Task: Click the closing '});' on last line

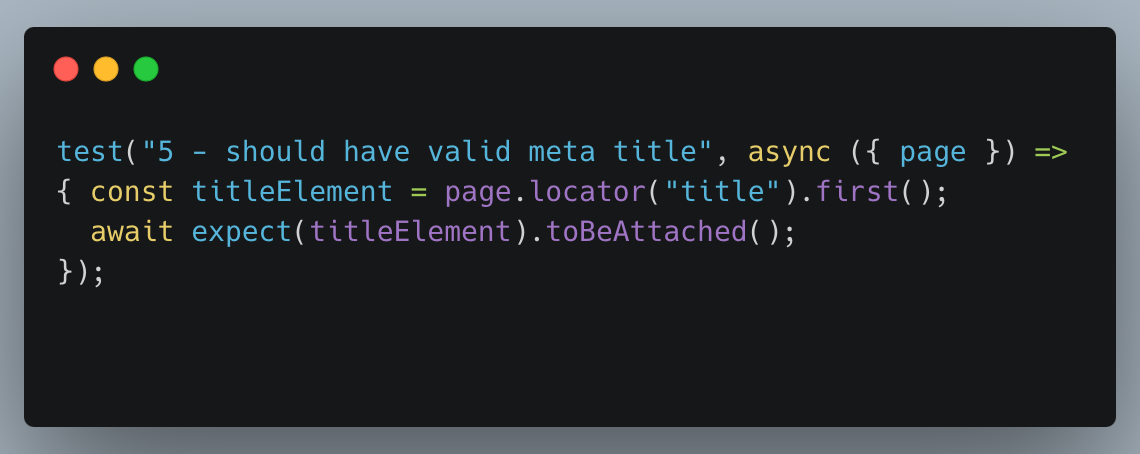Action: coord(81,272)
